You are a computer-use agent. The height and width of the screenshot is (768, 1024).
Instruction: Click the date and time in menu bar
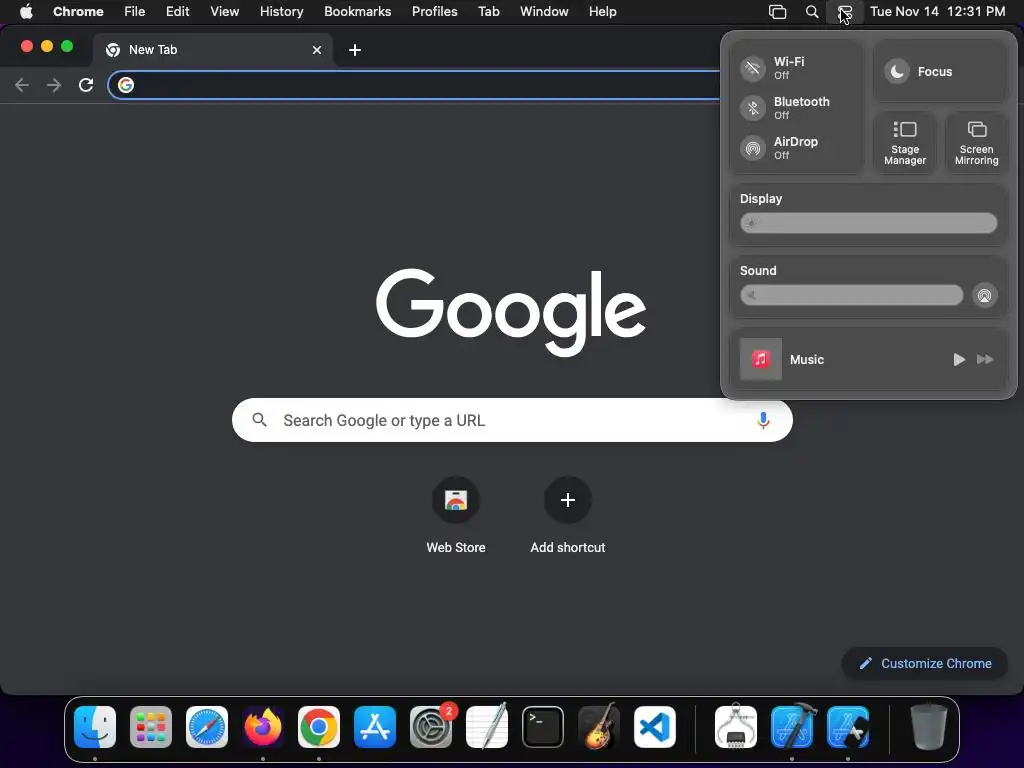pos(937,12)
